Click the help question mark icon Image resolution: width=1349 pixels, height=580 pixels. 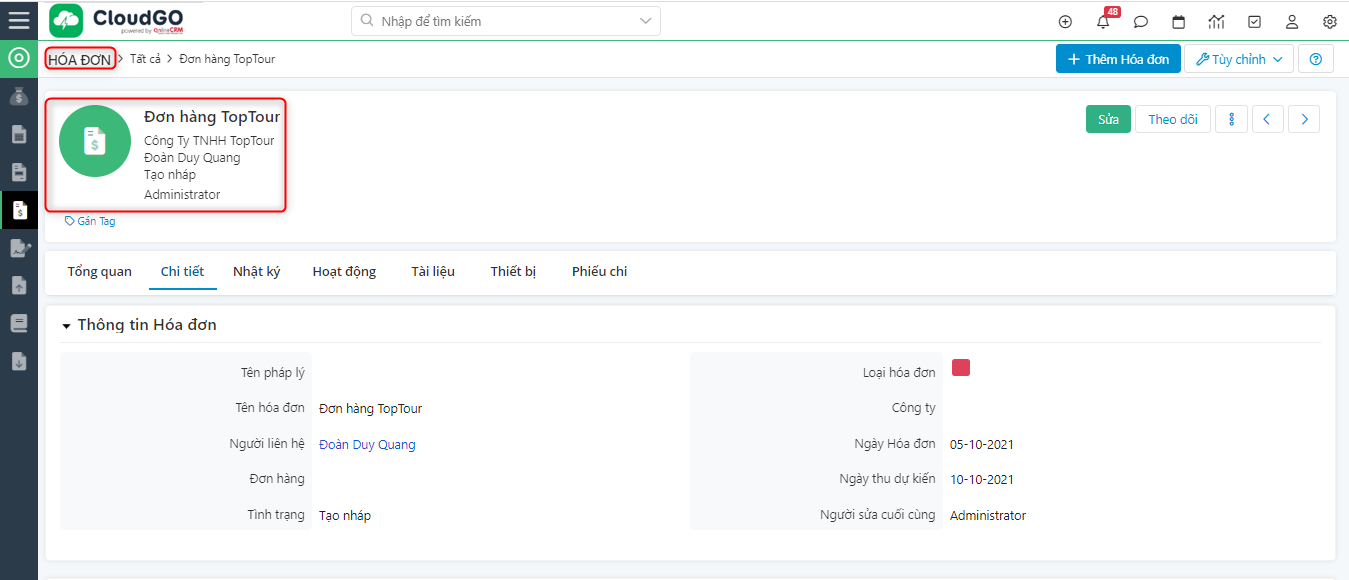coord(1315,59)
